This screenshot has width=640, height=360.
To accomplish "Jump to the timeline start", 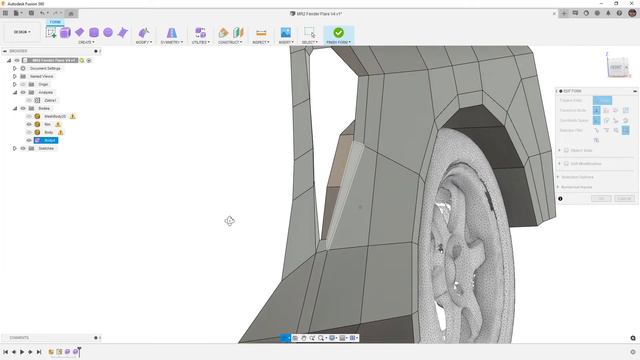I will [x=6, y=352].
